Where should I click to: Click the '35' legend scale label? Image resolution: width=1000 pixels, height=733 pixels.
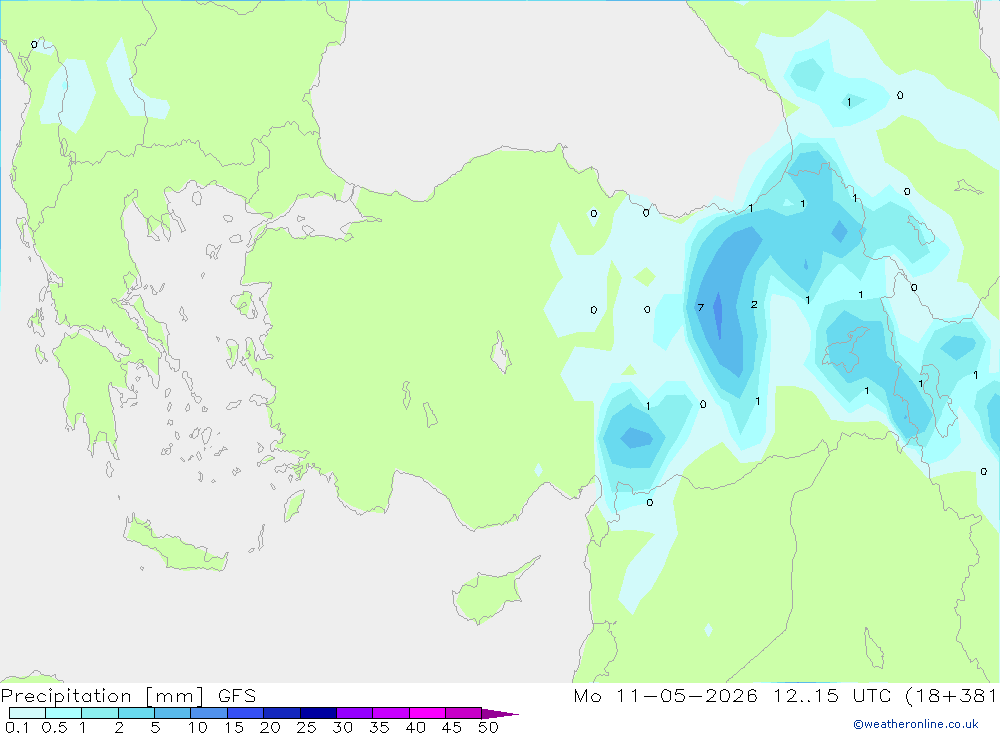click(379, 727)
